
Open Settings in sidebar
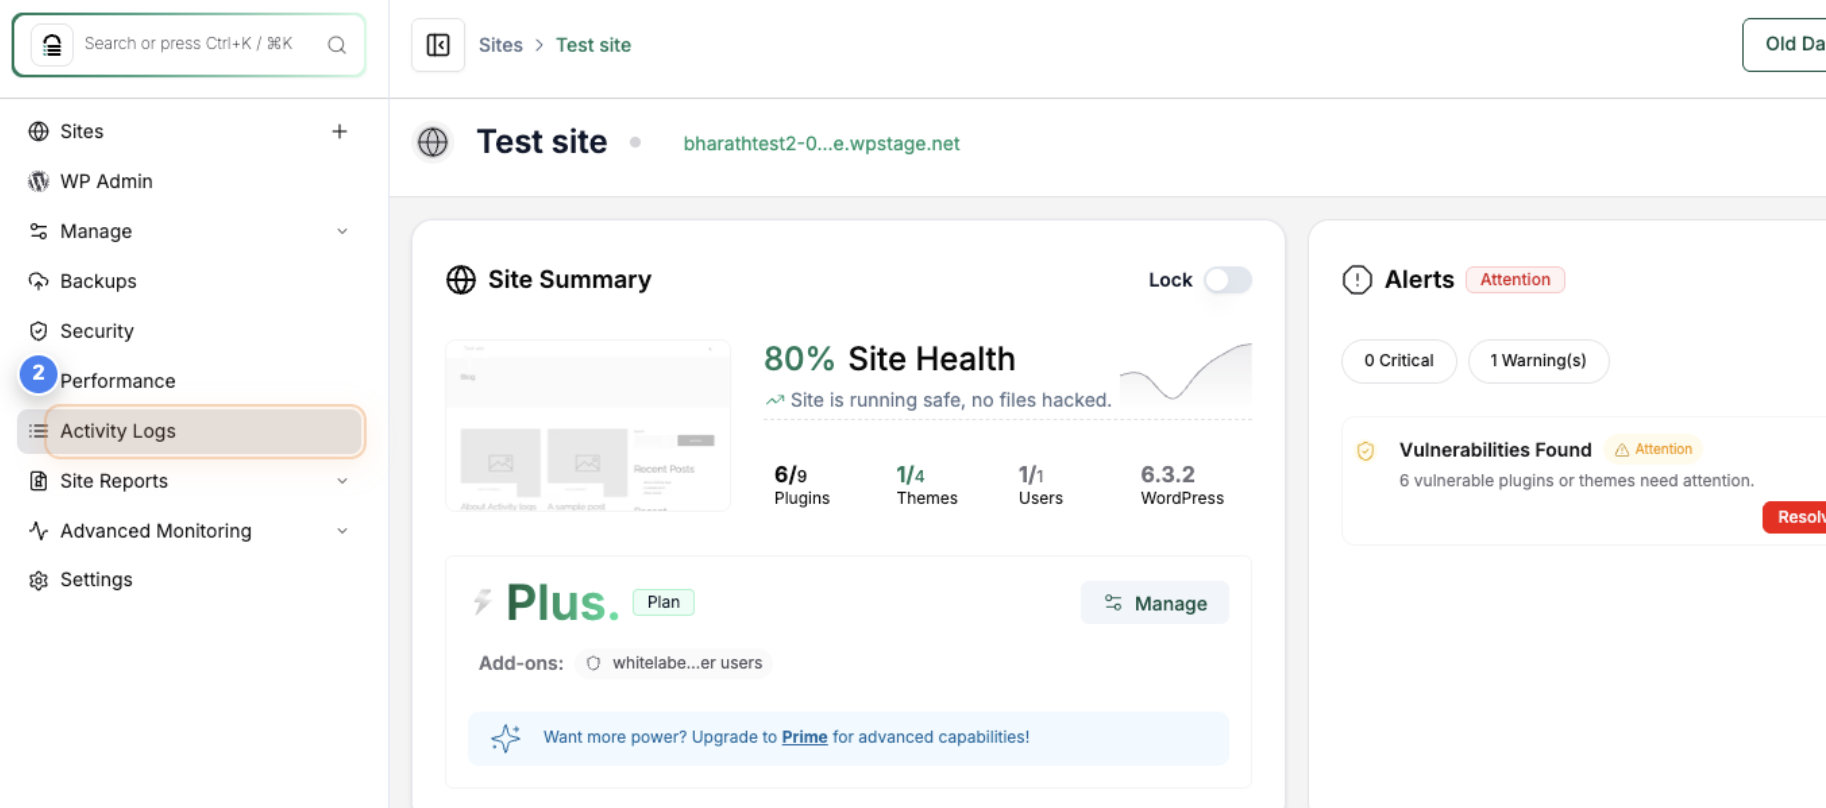coord(96,580)
